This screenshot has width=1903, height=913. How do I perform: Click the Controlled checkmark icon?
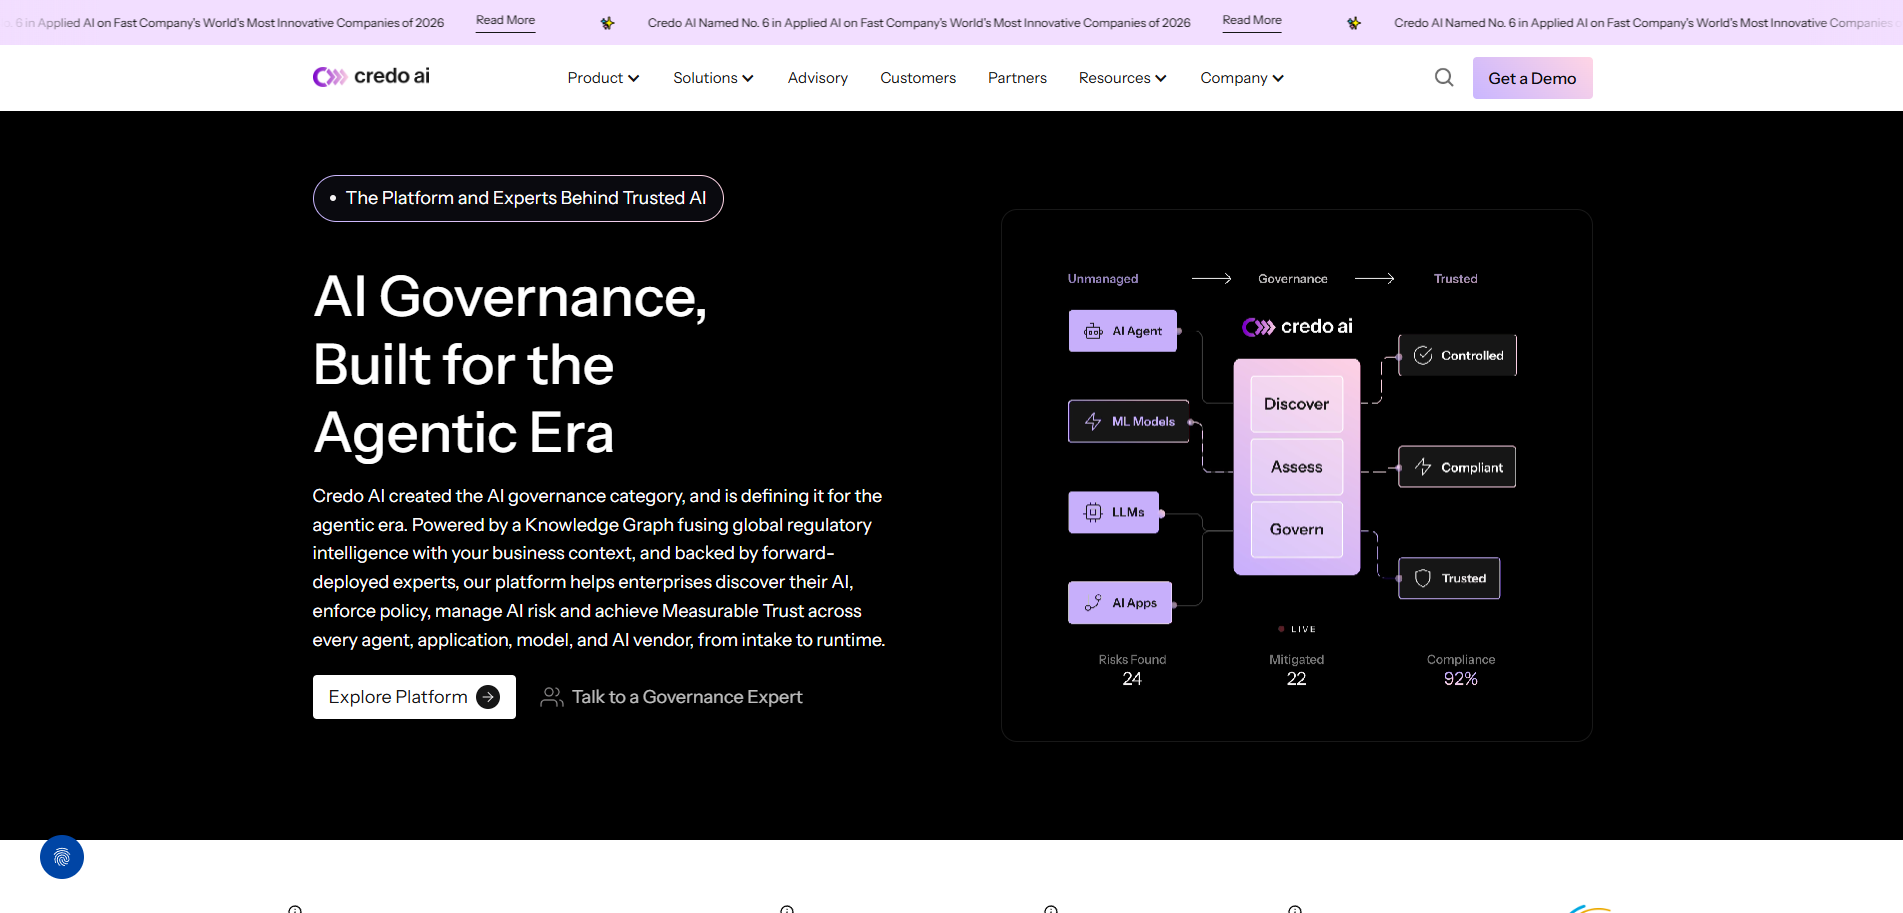1423,355
